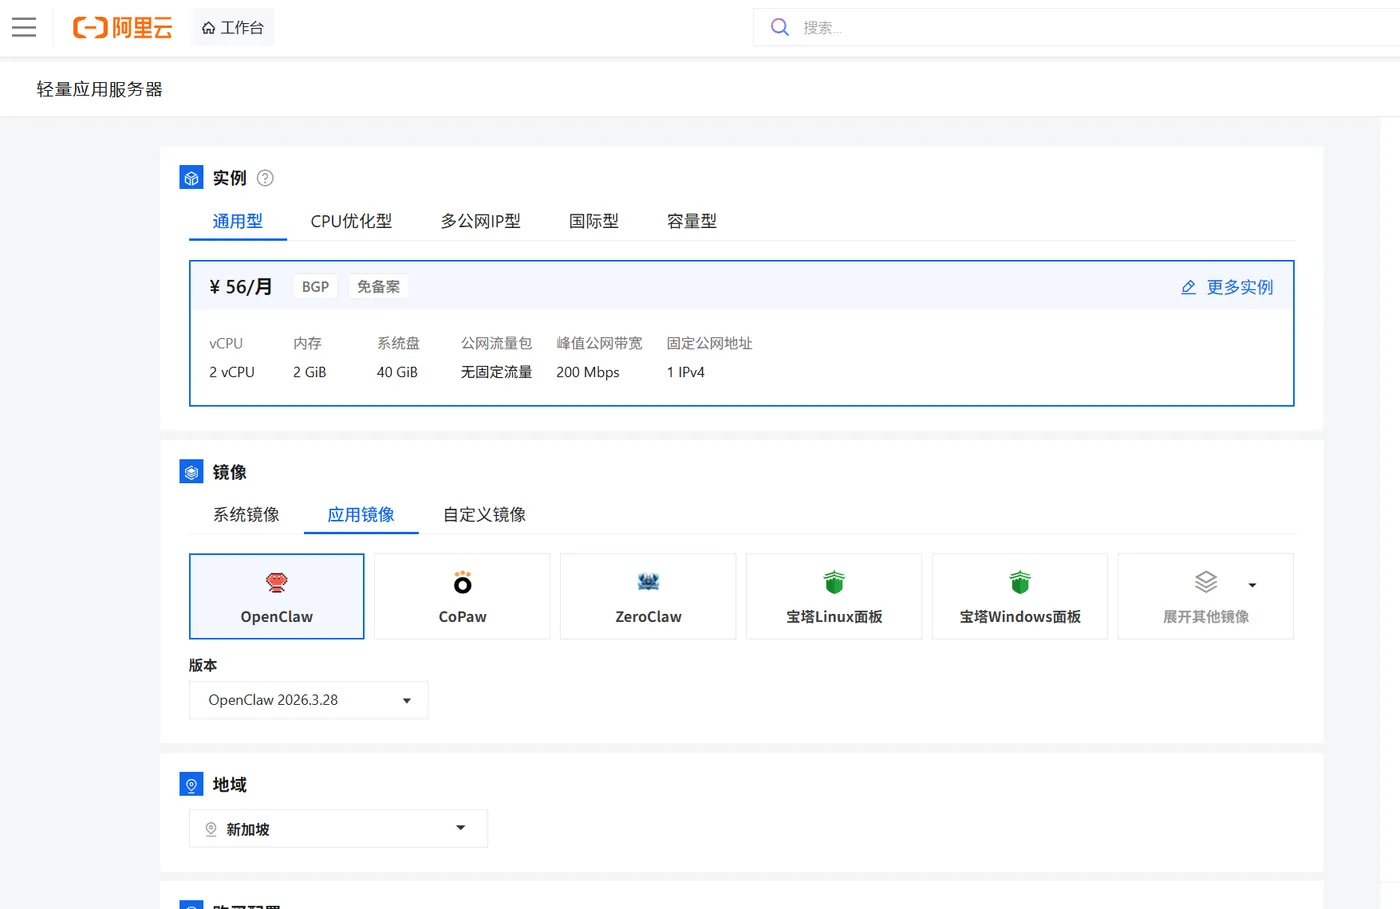Viewport: 1400px width, 909px height.
Task: Select the ¥56/月 instance plan card
Action: click(742, 333)
